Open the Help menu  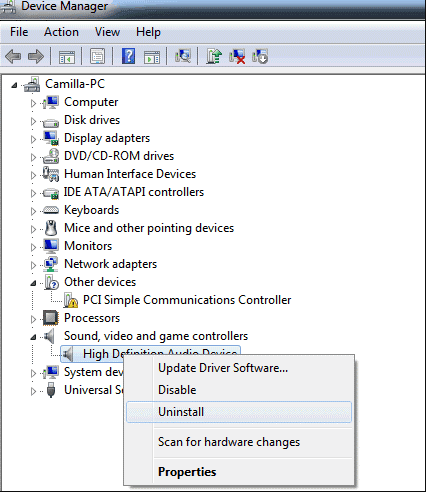(148, 32)
